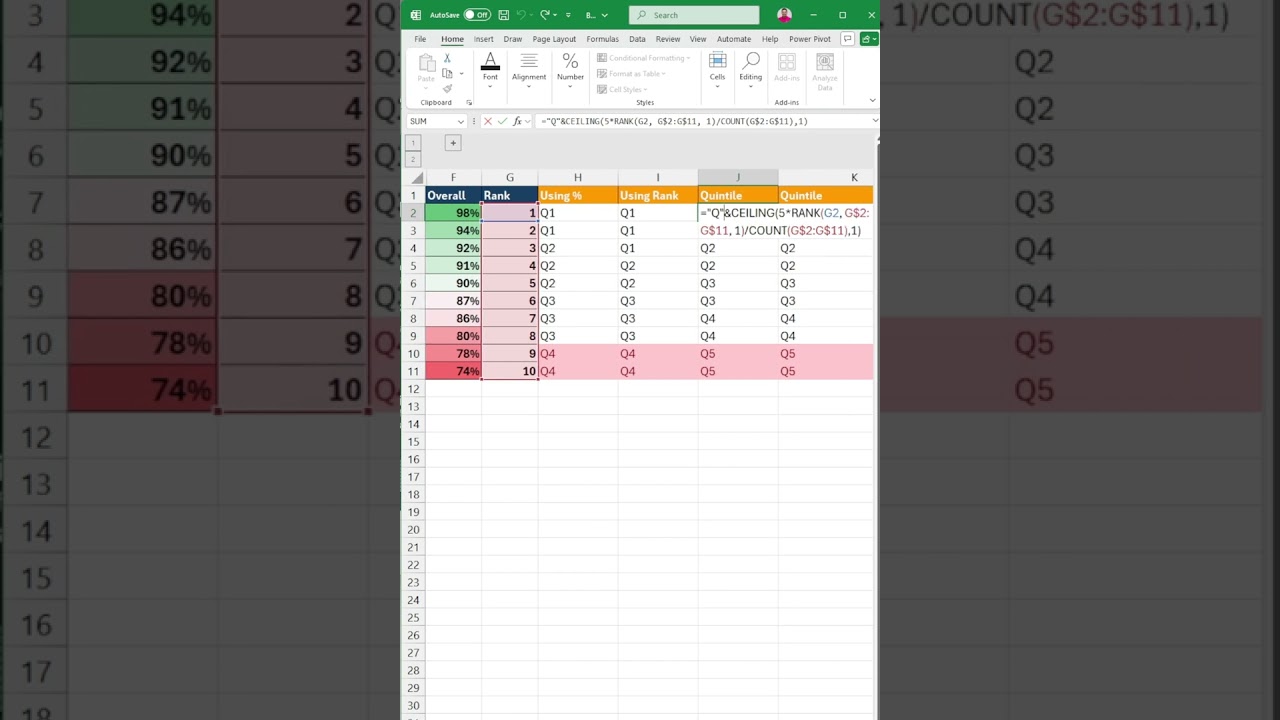
Task: Switch to the Power Pivot tab
Action: point(810,39)
